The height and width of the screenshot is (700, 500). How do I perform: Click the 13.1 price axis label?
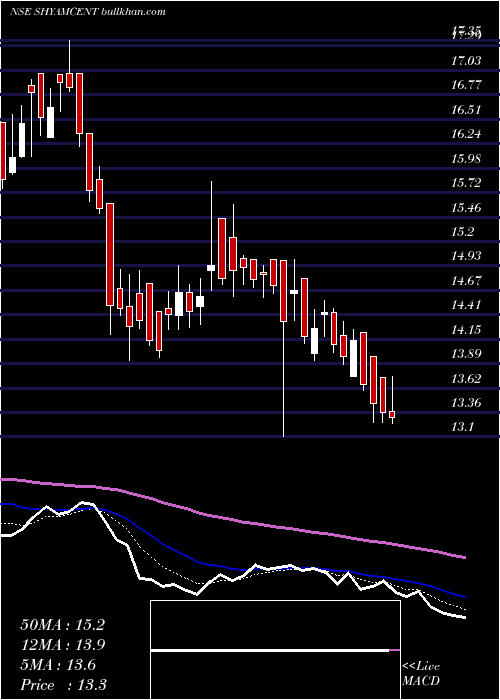pos(462,428)
